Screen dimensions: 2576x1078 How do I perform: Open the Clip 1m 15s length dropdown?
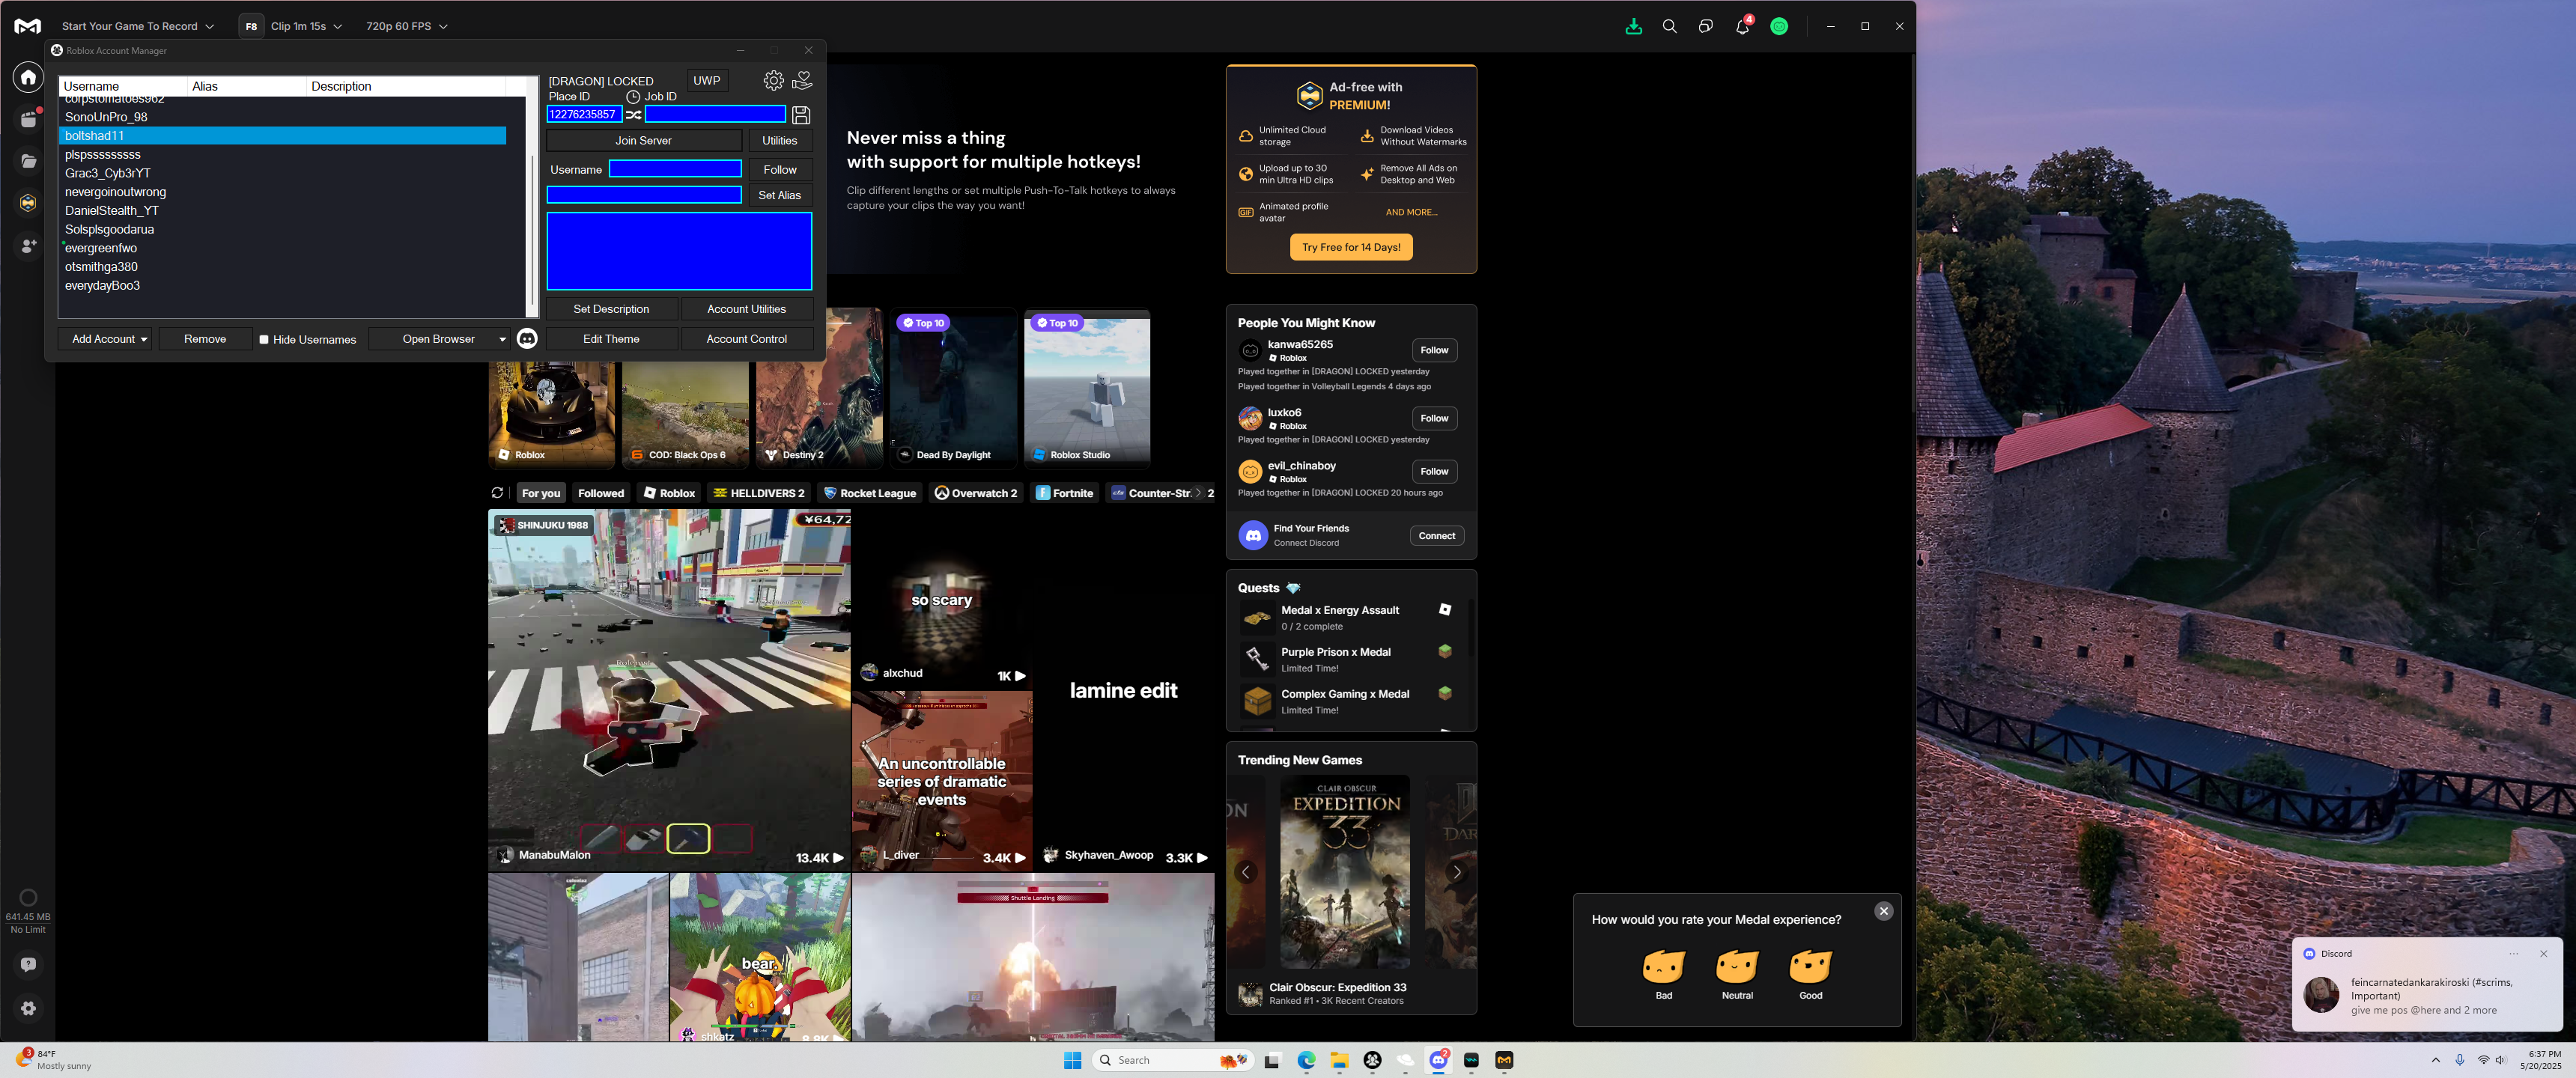tap(306, 27)
